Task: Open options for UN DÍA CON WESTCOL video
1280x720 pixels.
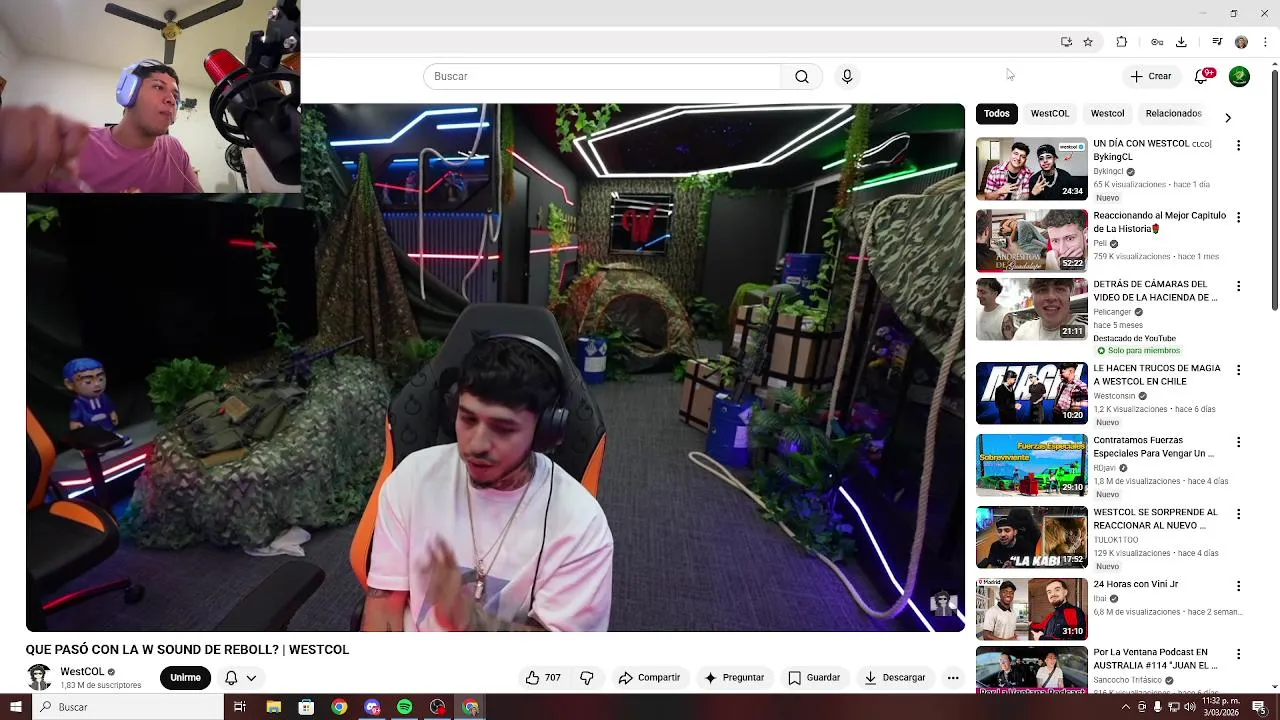Action: coord(1238,146)
